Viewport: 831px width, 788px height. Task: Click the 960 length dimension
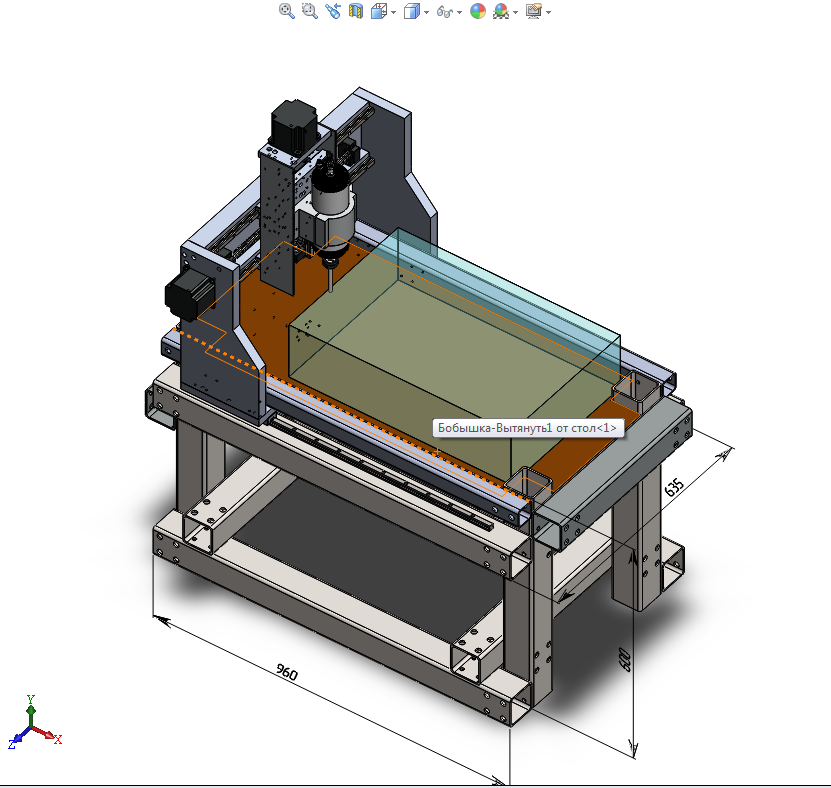(x=287, y=672)
